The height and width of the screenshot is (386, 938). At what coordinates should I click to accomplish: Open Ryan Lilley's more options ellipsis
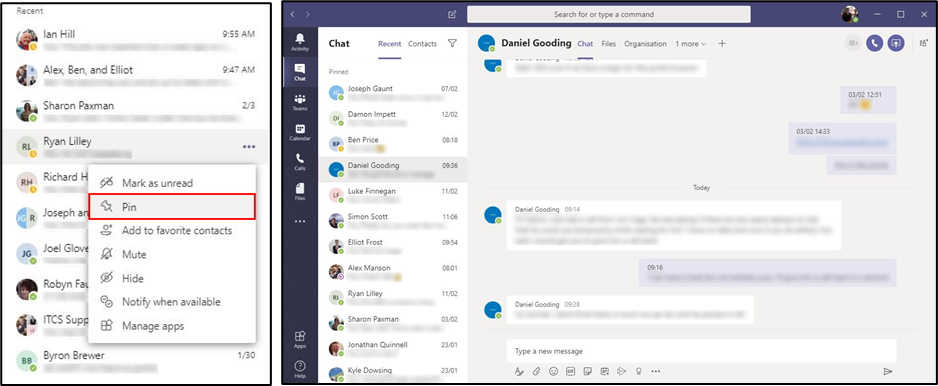coord(249,147)
